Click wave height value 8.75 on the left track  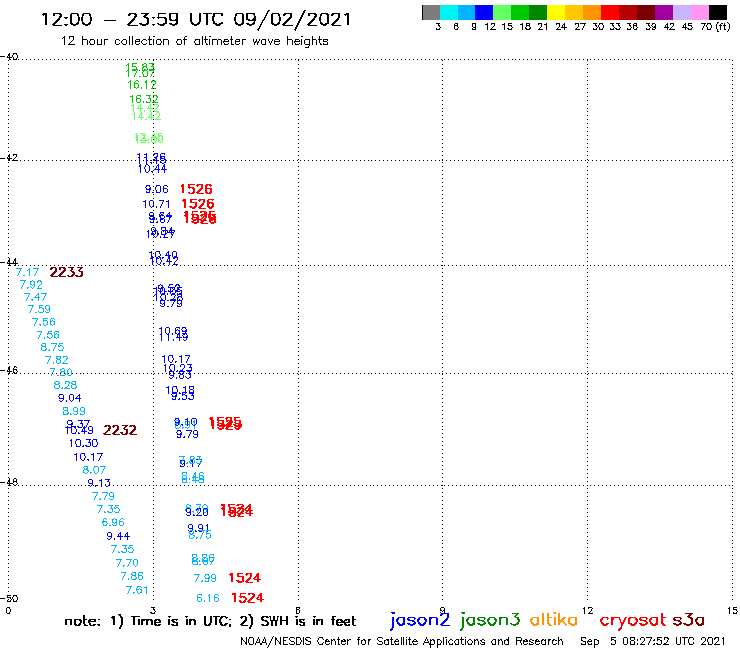52,347
